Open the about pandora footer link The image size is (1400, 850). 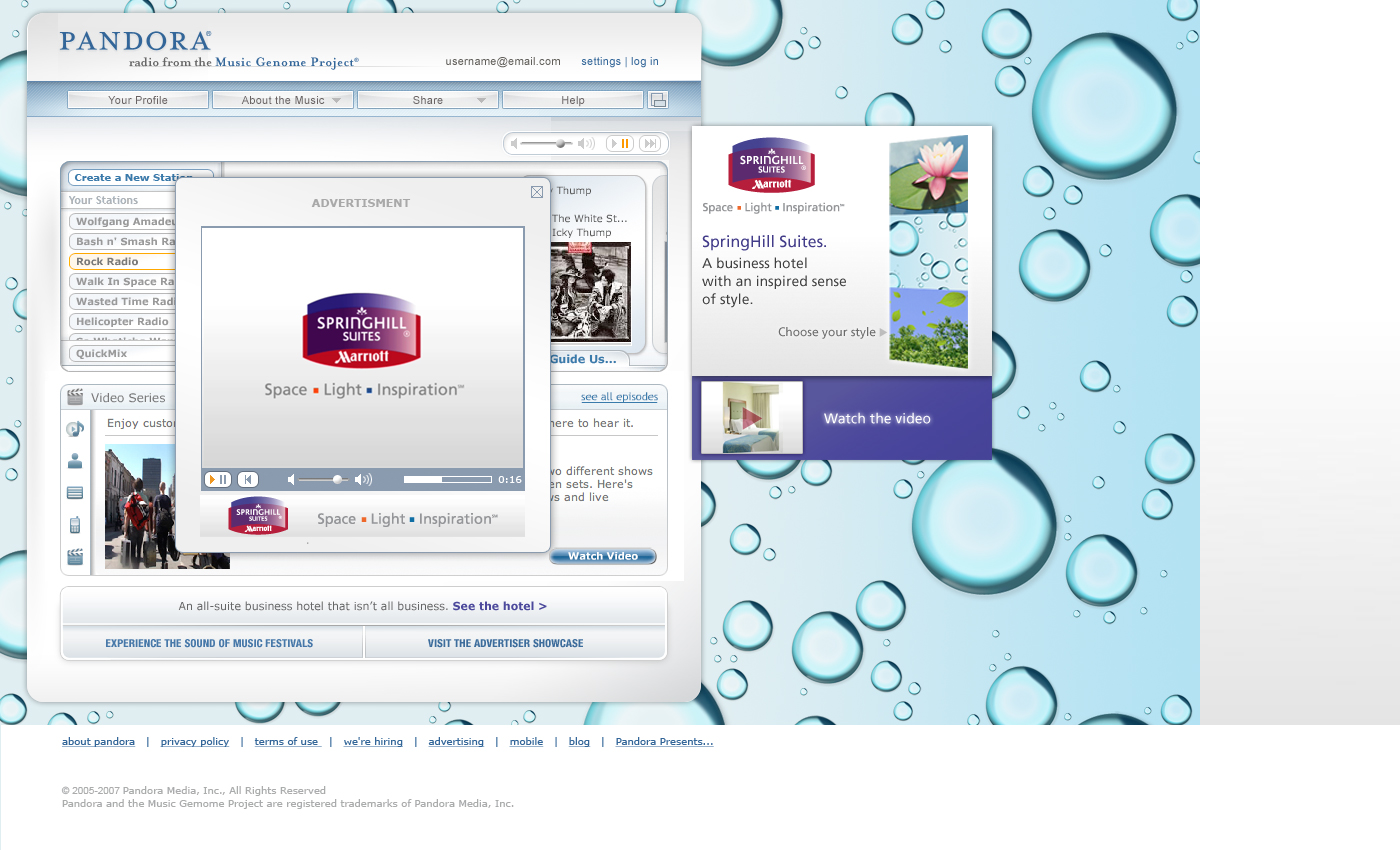tap(98, 742)
